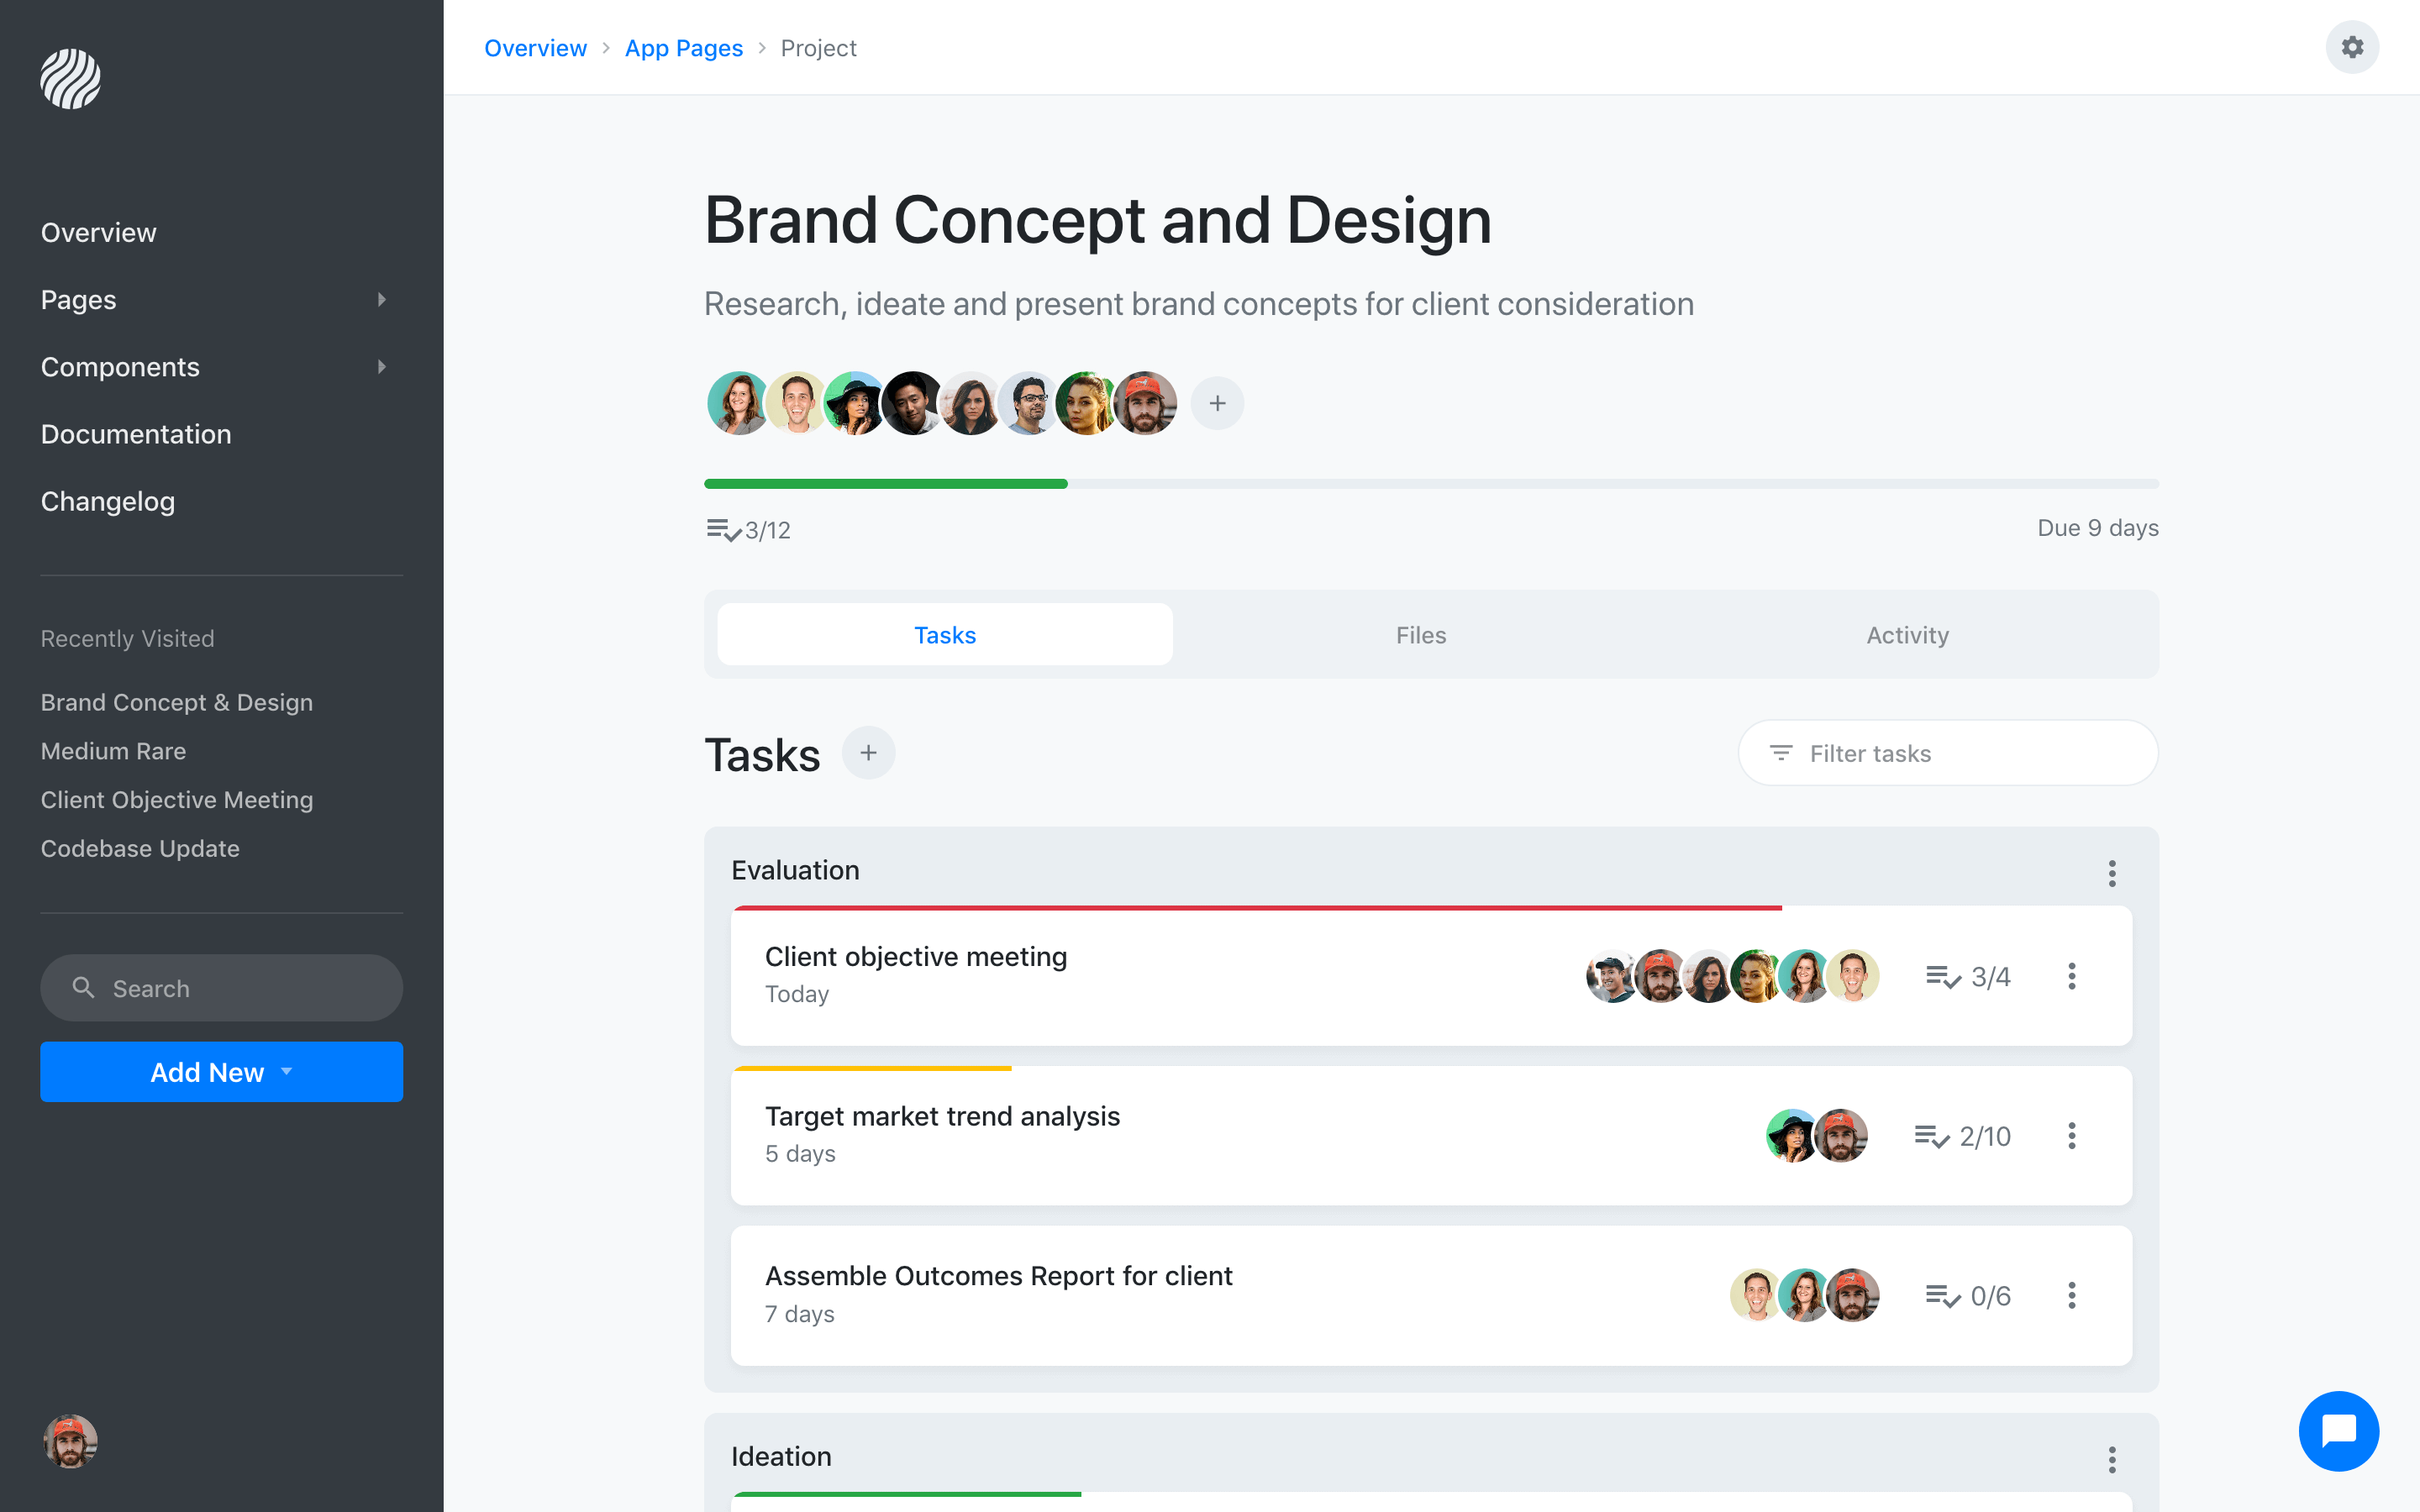Open Client objective meeting options menu
2420x1512 pixels.
coord(2071,976)
